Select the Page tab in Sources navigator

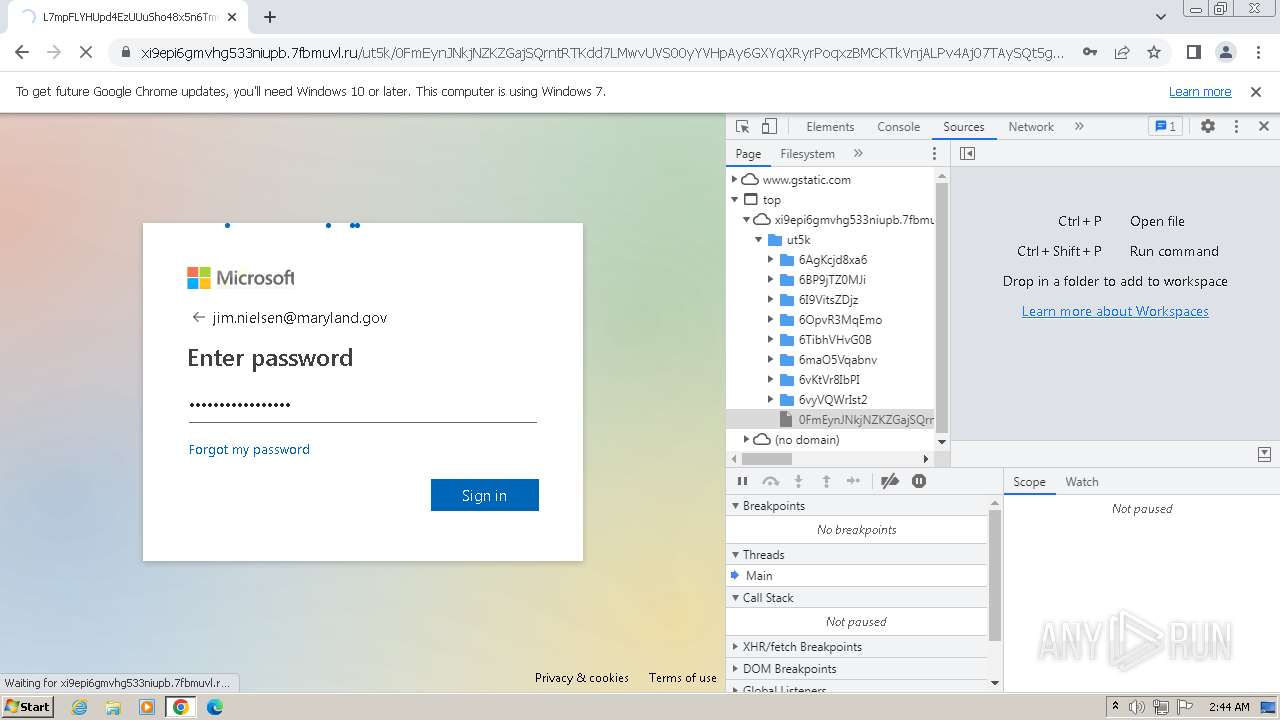click(748, 154)
